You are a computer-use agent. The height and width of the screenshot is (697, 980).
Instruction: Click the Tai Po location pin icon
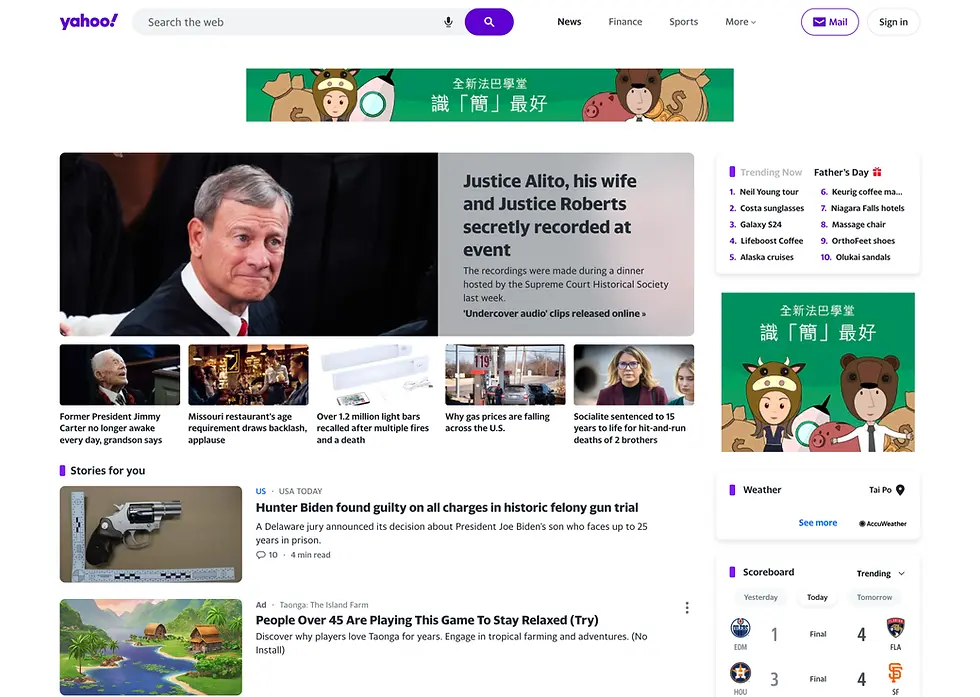tap(900, 490)
